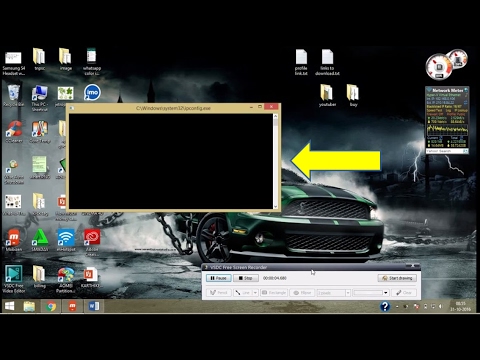Select the AOMEI Partition shortcut
480x360 pixels.
click(66, 280)
